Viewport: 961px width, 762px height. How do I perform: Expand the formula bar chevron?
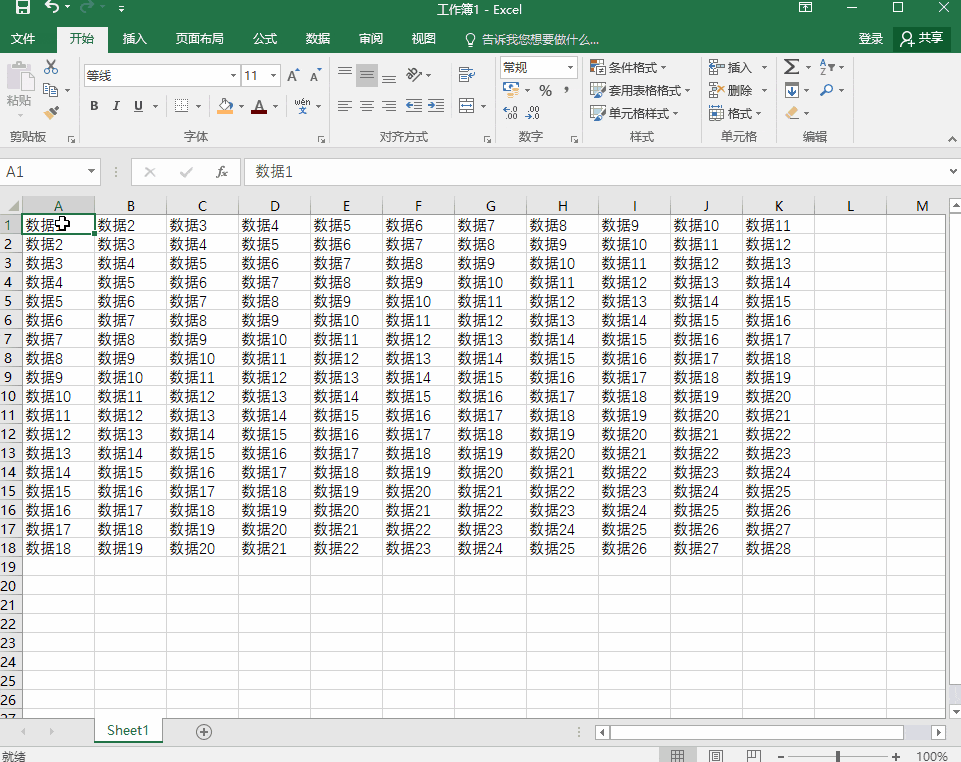(x=953, y=172)
